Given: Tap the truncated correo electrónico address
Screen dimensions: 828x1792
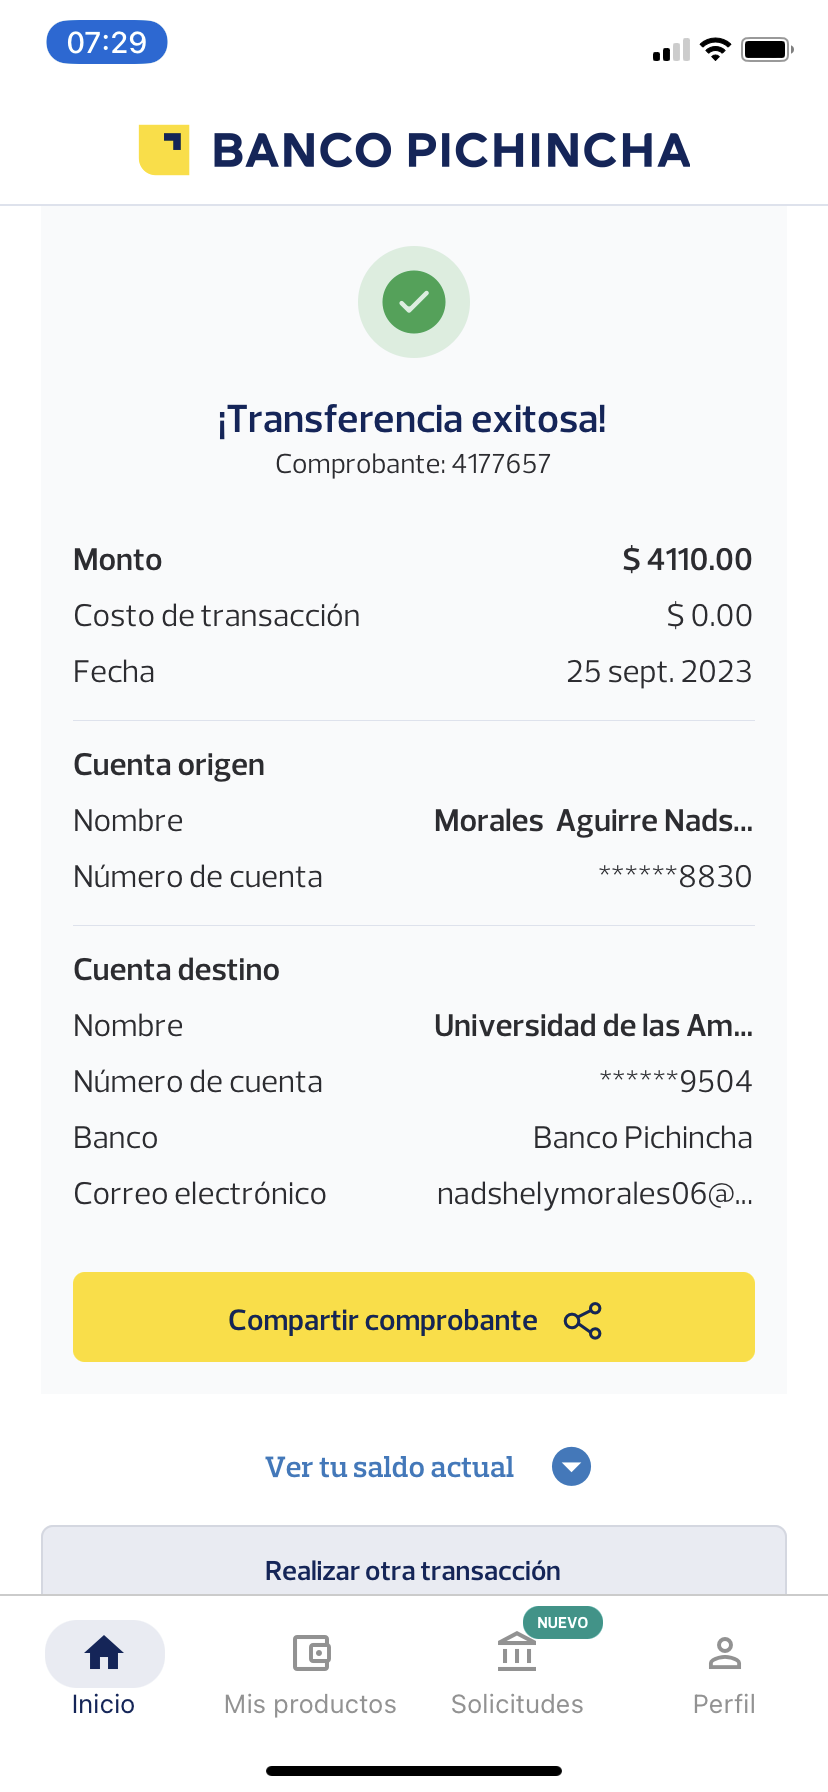Looking at the screenshot, I should 594,1194.
